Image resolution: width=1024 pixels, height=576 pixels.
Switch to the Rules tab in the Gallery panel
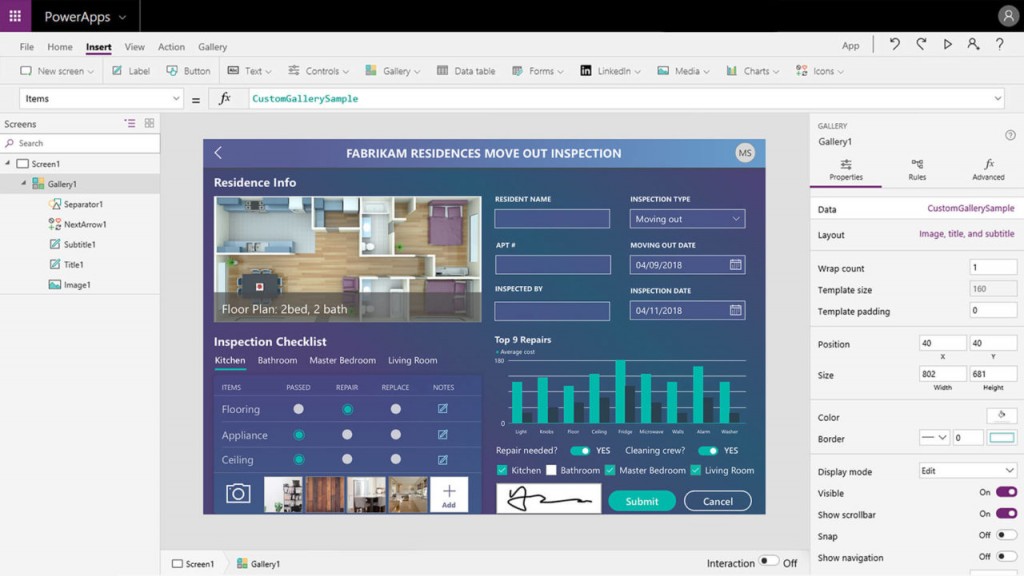point(916,171)
